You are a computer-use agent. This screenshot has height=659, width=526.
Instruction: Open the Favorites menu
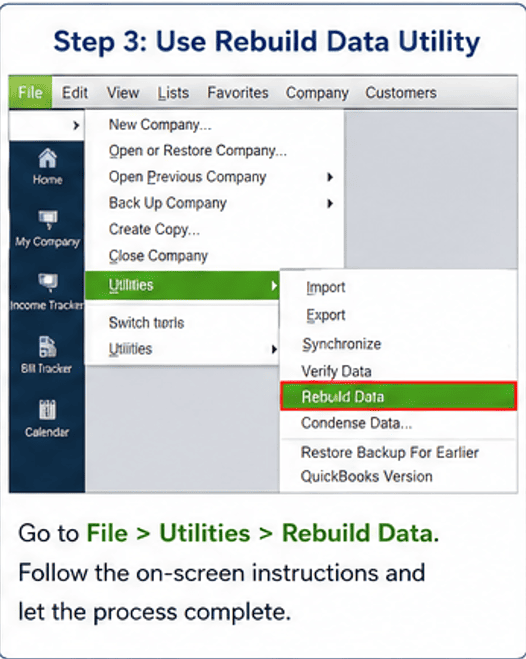tap(238, 92)
